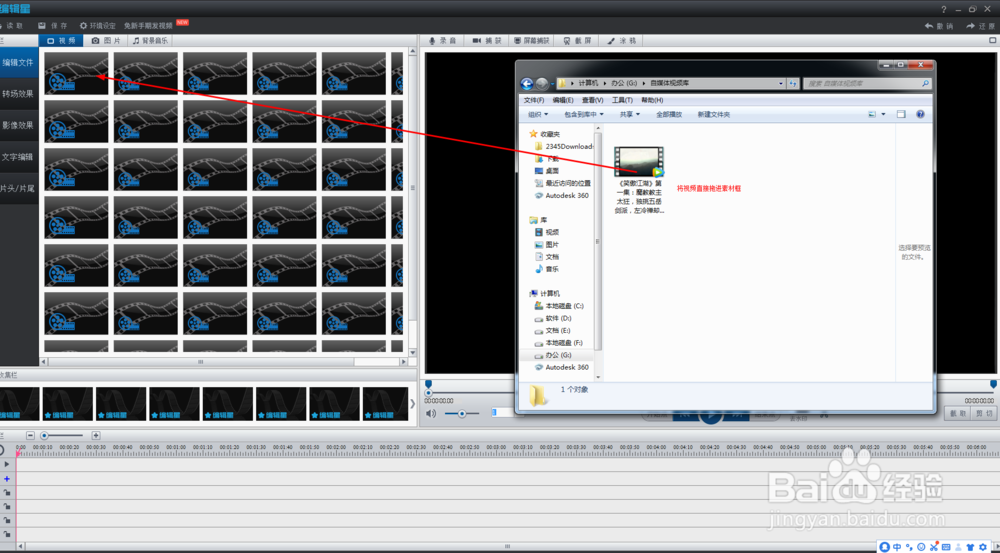Screen dimensions: 1000x553
Task: Click the 保存 save icon in the toolbar
Action: point(42,26)
